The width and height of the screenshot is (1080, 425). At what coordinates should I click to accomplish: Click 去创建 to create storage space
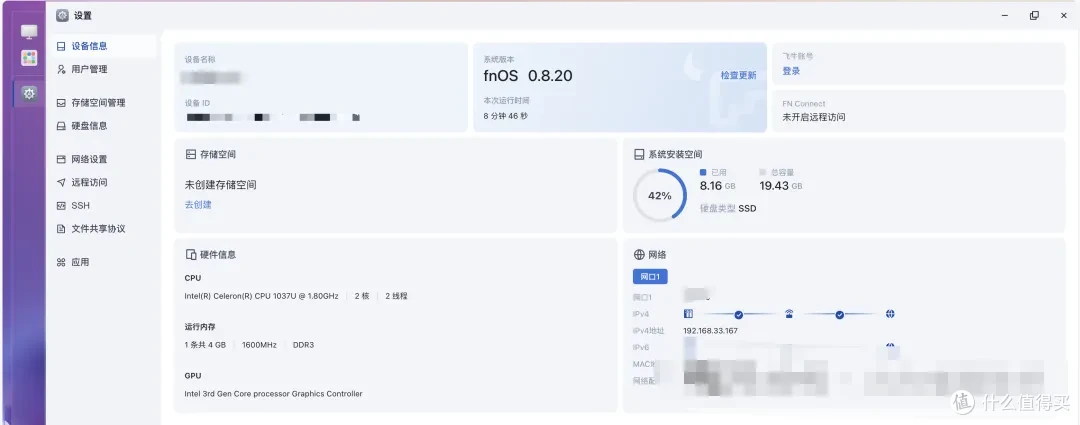[x=198, y=205]
